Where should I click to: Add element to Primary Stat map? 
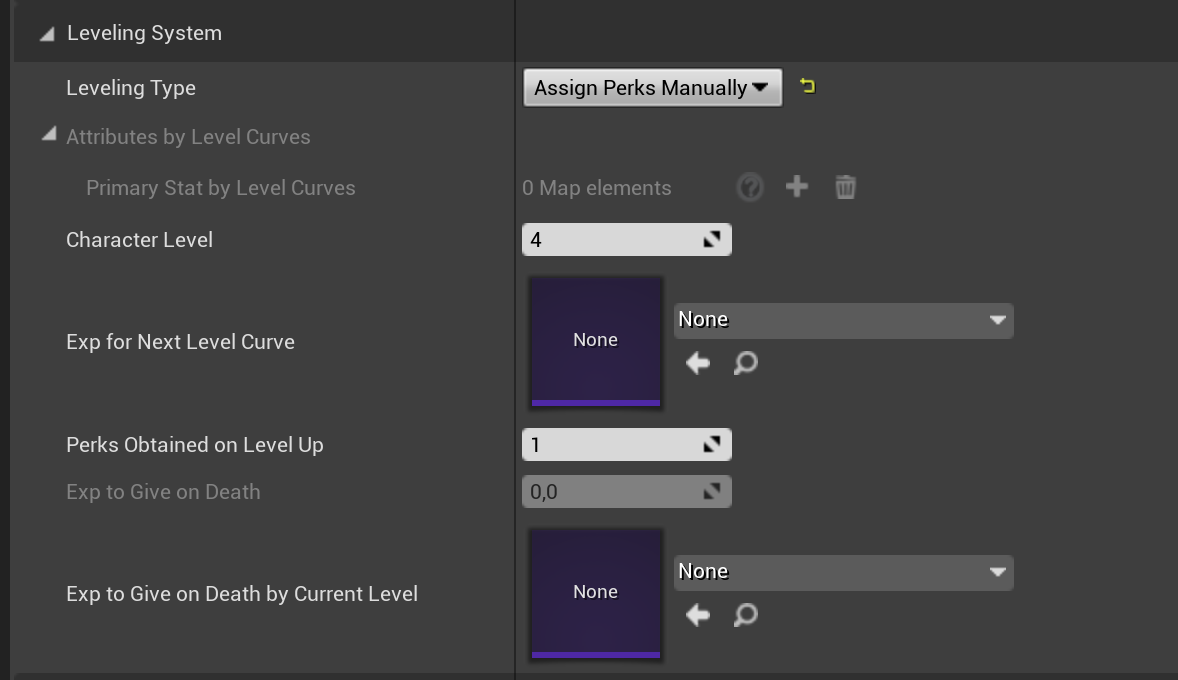click(797, 187)
